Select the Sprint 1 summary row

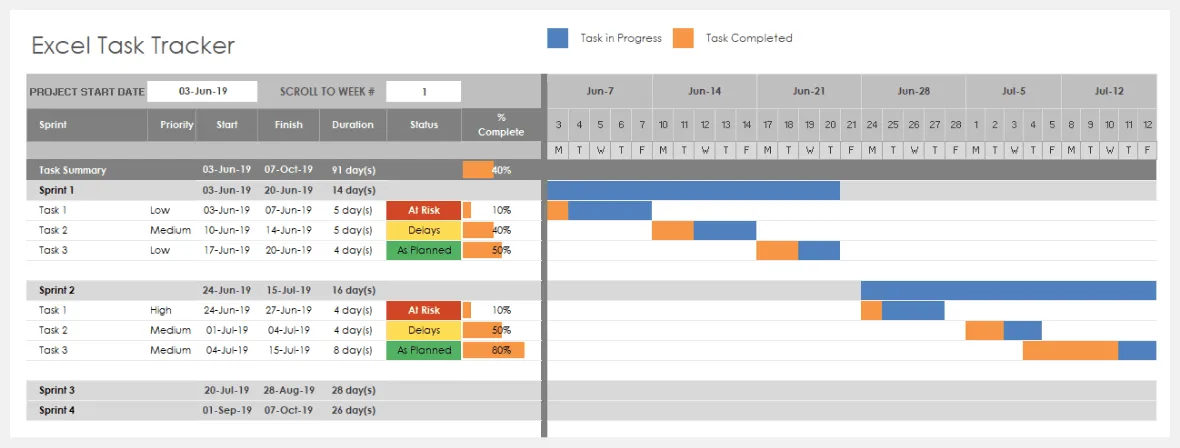pos(58,190)
